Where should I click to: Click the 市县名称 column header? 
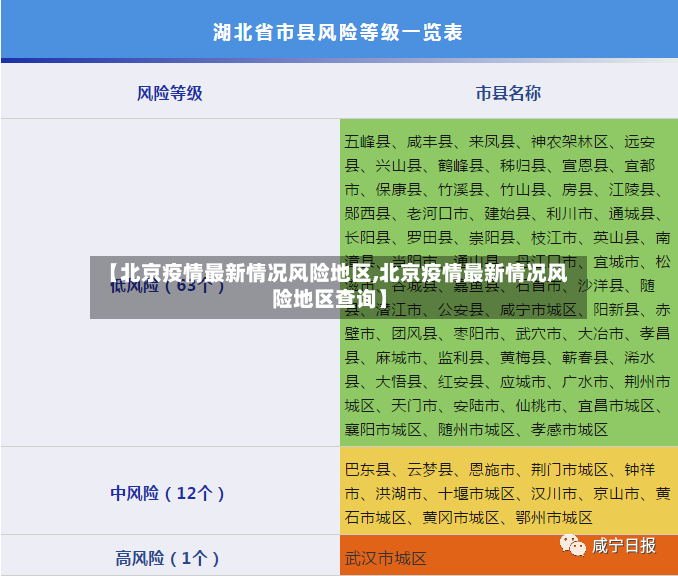pyautogui.click(x=508, y=93)
